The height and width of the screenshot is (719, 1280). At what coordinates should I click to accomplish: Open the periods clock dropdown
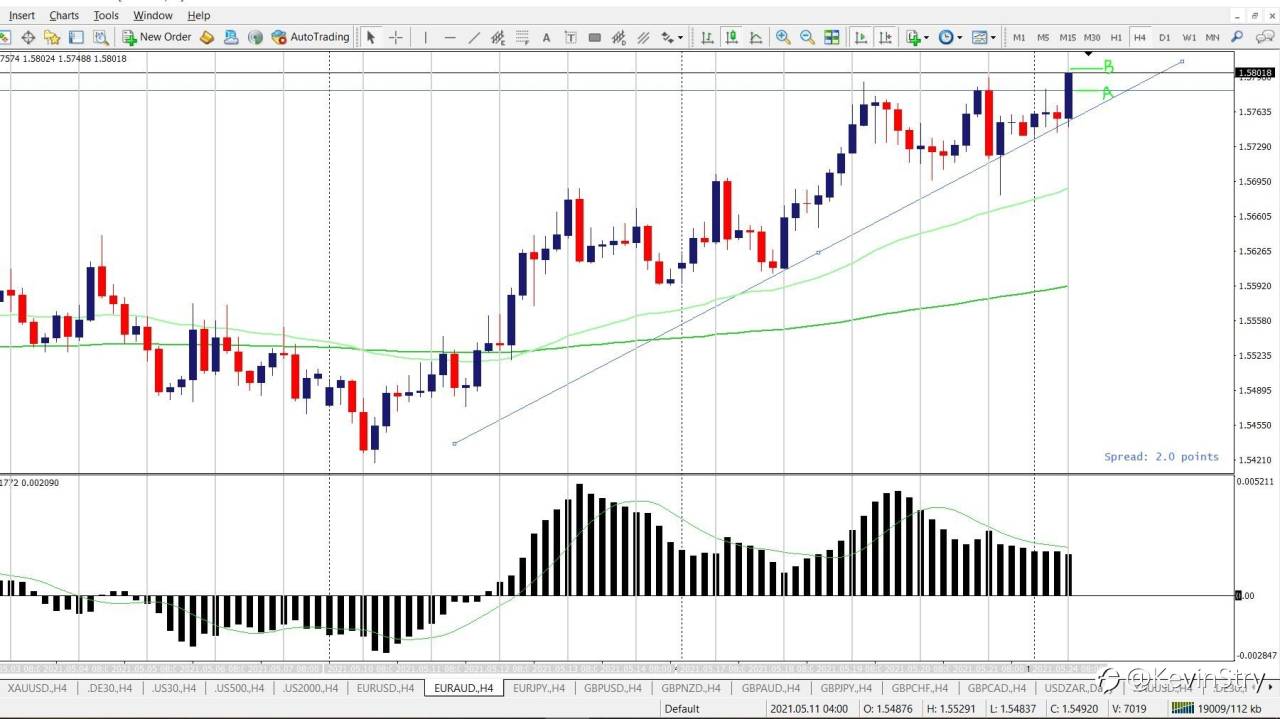point(947,37)
